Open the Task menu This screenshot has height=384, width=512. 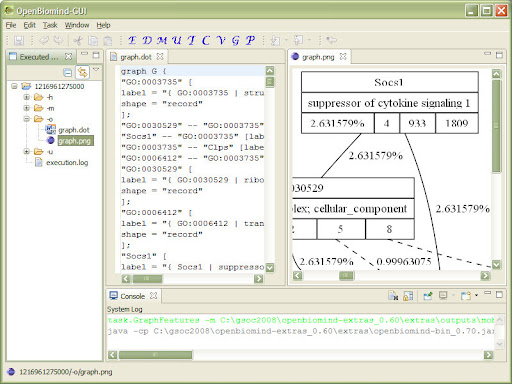click(x=50, y=25)
